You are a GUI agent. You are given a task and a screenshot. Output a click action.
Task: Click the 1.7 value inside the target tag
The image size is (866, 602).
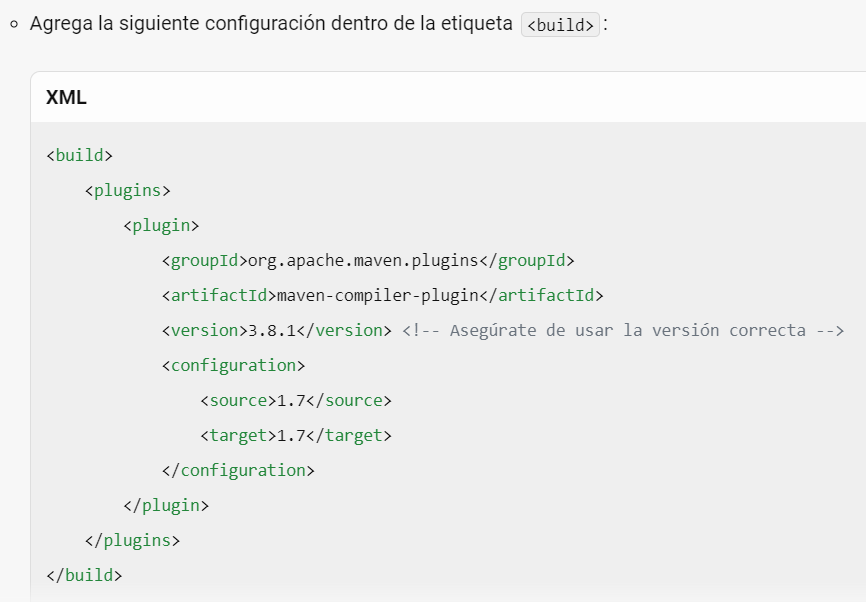coord(291,435)
